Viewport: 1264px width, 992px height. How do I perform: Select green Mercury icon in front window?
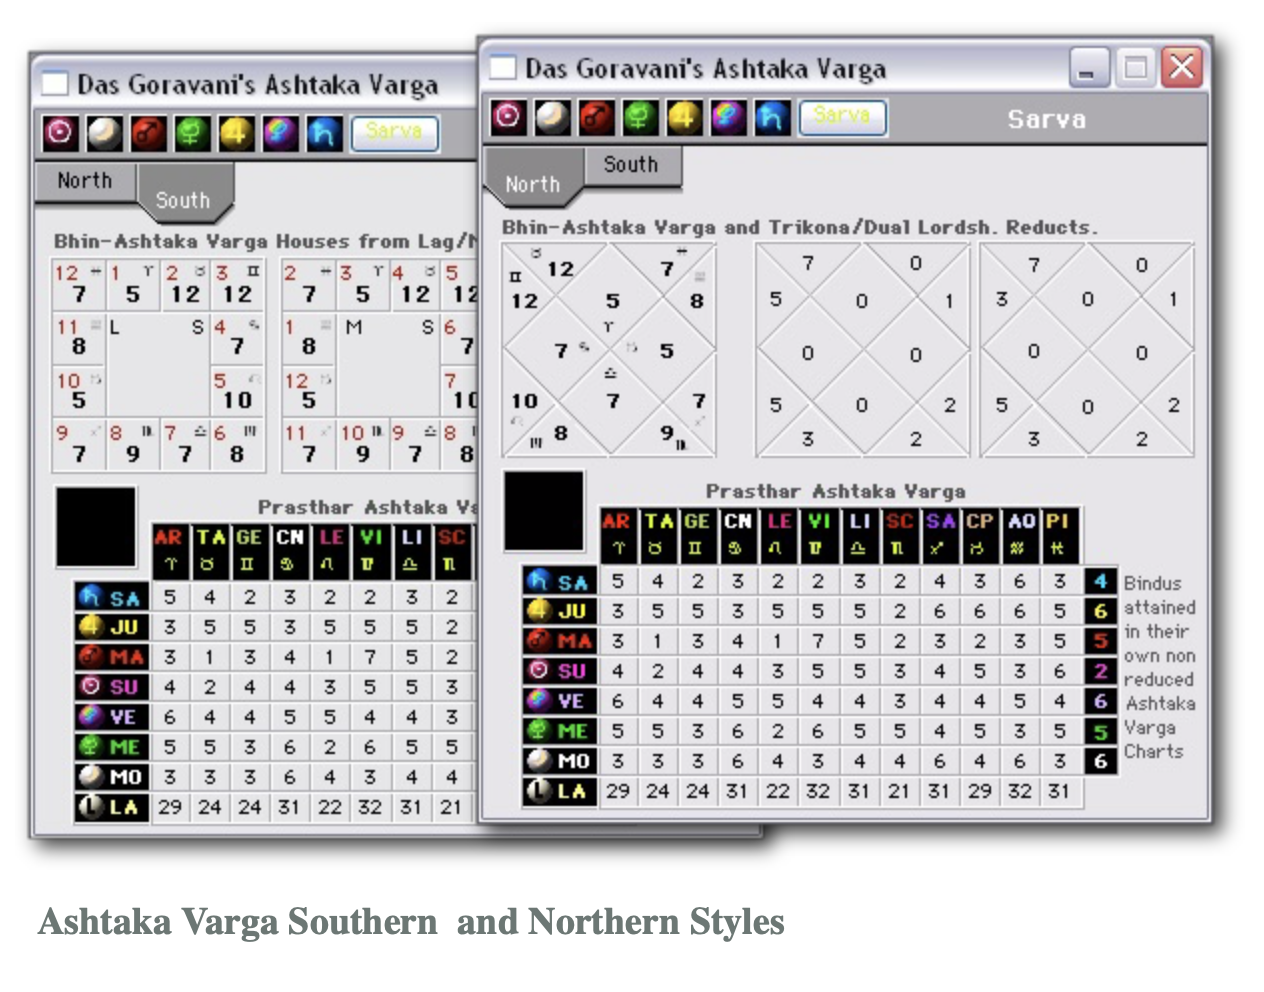(639, 117)
